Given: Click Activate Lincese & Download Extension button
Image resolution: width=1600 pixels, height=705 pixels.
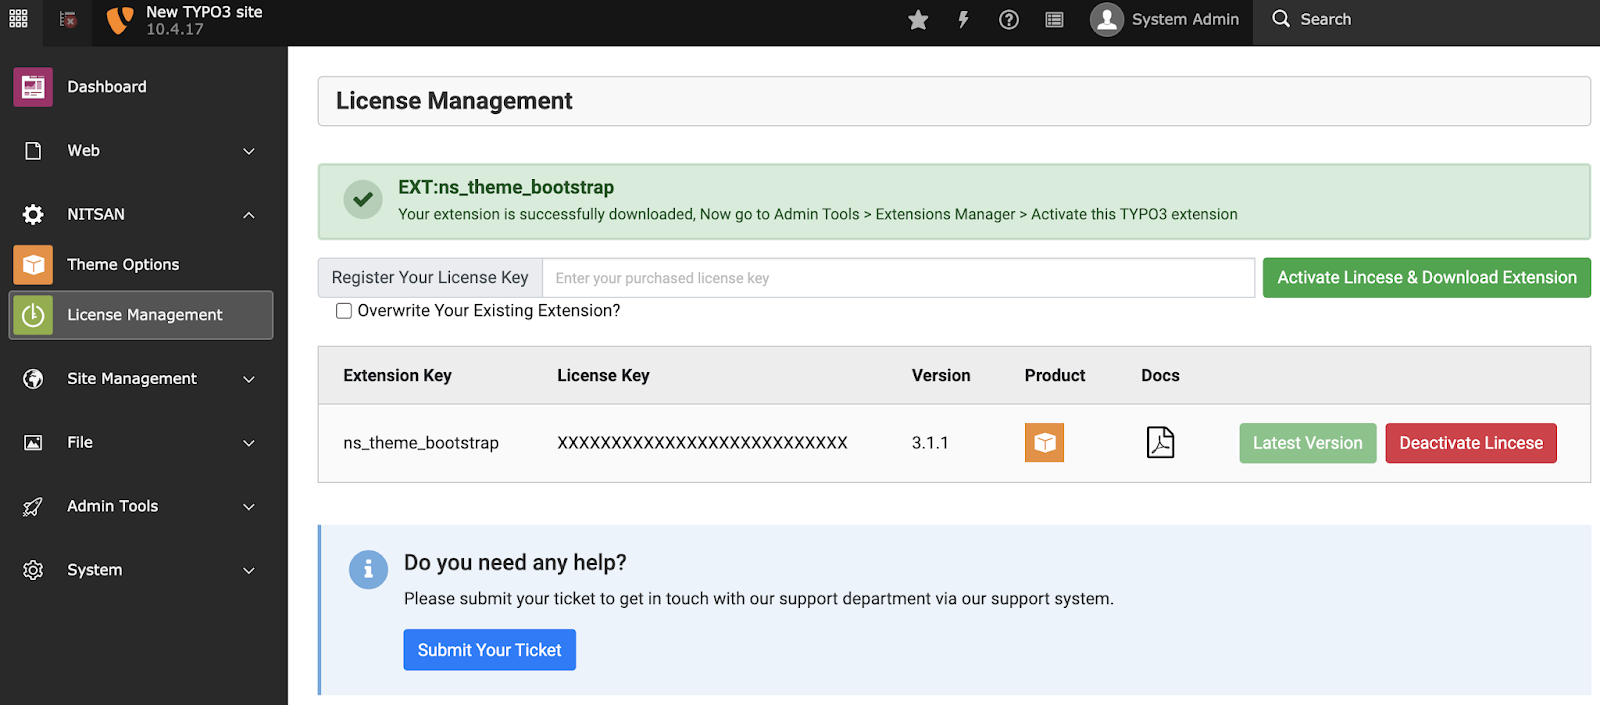Looking at the screenshot, I should [x=1426, y=278].
